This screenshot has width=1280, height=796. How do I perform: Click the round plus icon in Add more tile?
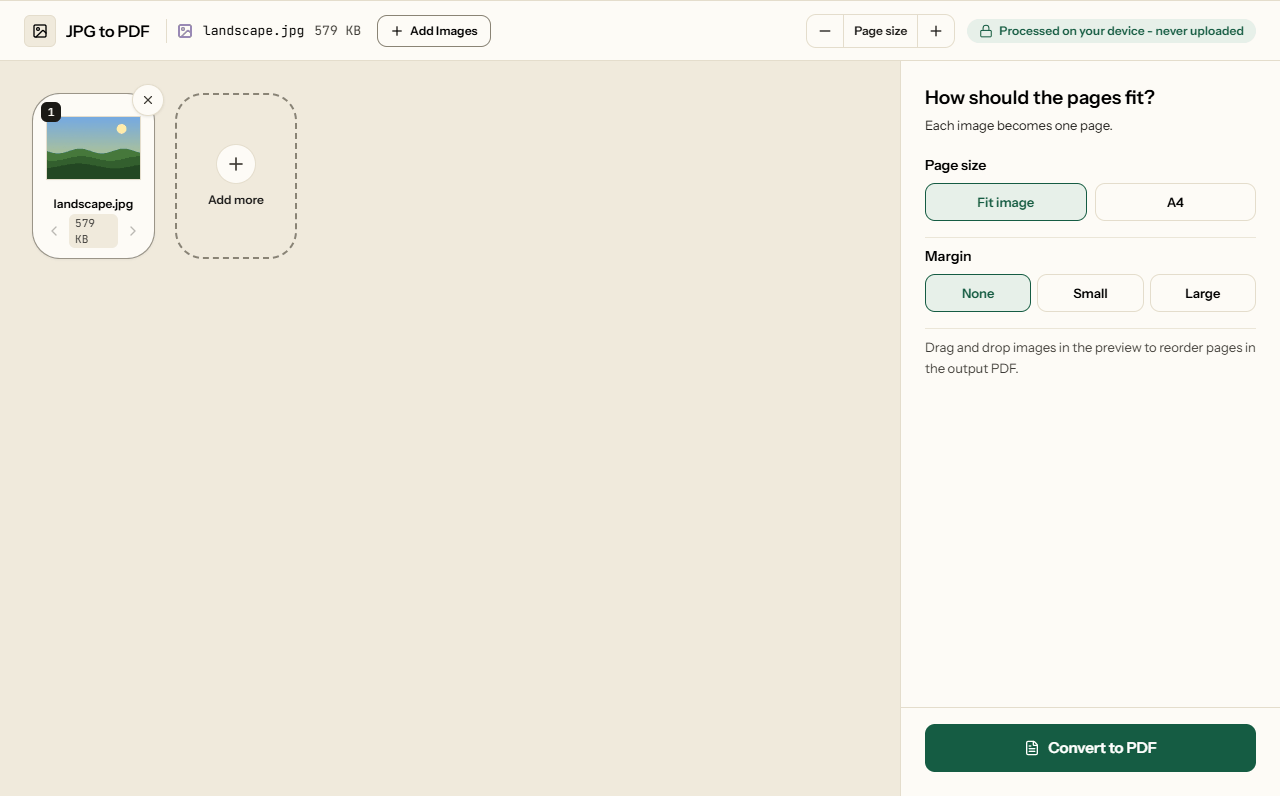coord(236,164)
